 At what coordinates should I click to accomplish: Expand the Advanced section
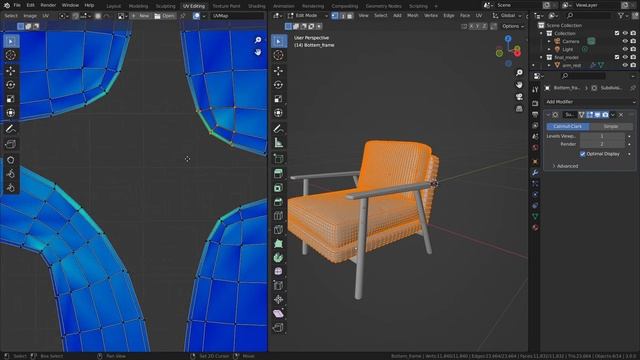pos(565,166)
